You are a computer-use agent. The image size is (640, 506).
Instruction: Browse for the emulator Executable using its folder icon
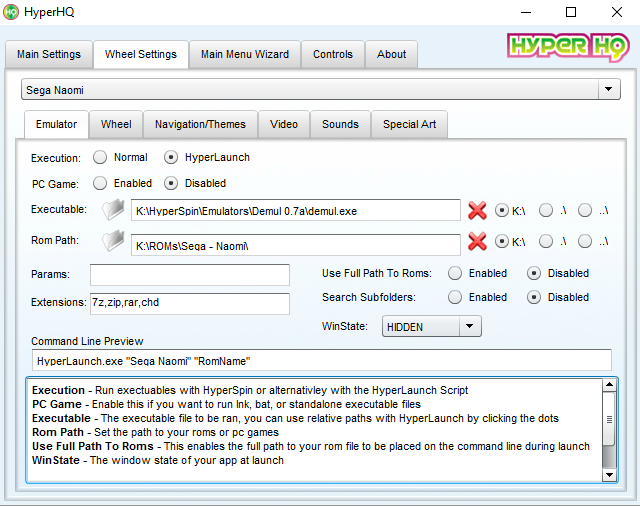tap(113, 210)
